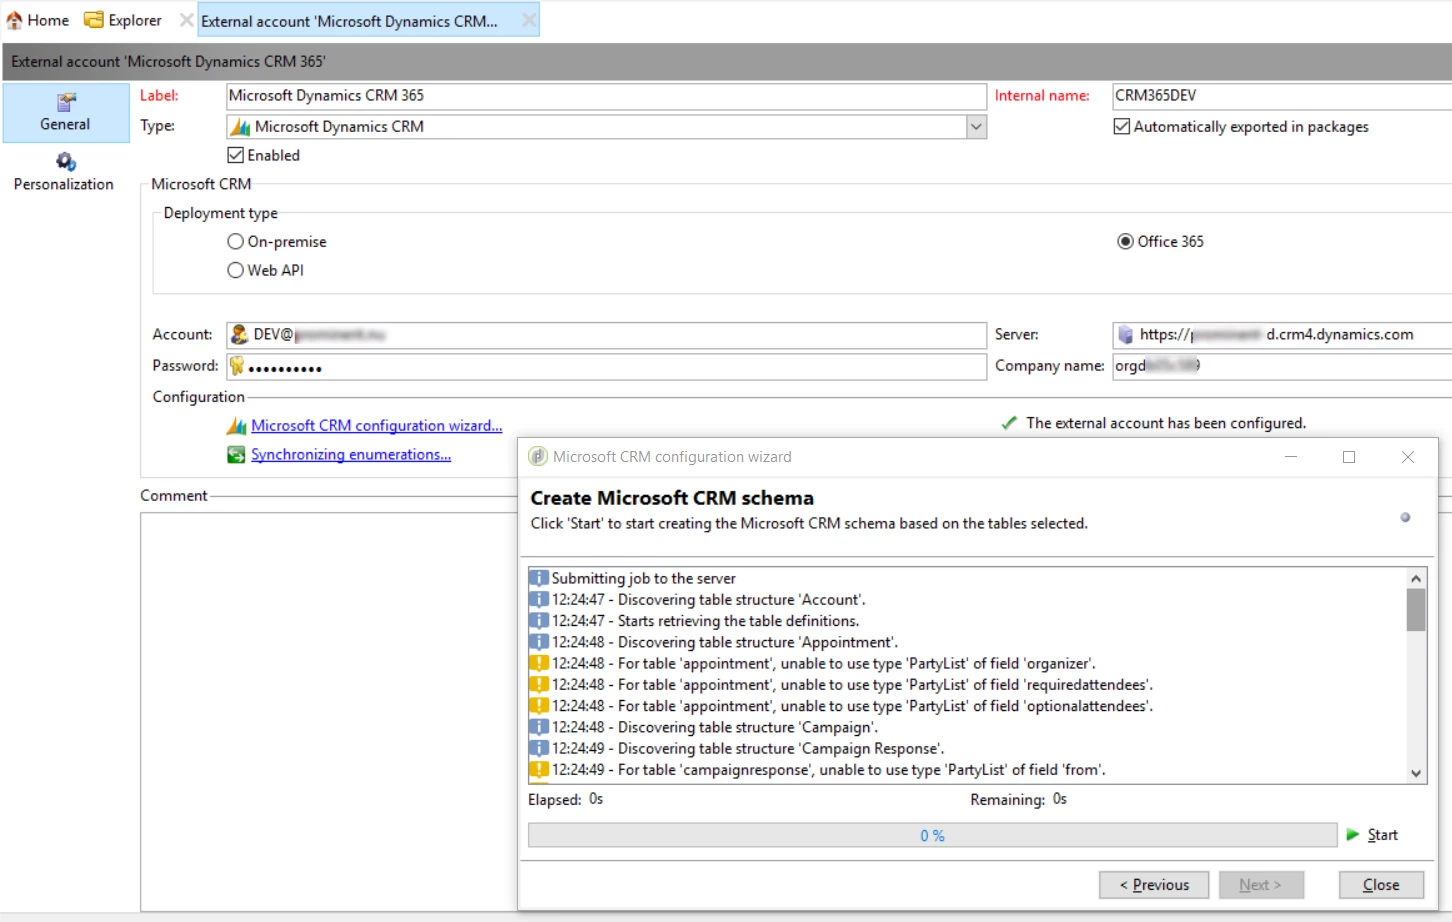Open the Type dropdown arrow
The image size is (1452, 922).
(976, 127)
